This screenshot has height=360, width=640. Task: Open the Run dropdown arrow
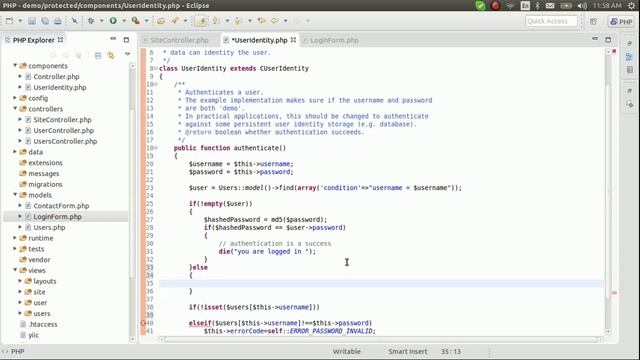(x=124, y=21)
